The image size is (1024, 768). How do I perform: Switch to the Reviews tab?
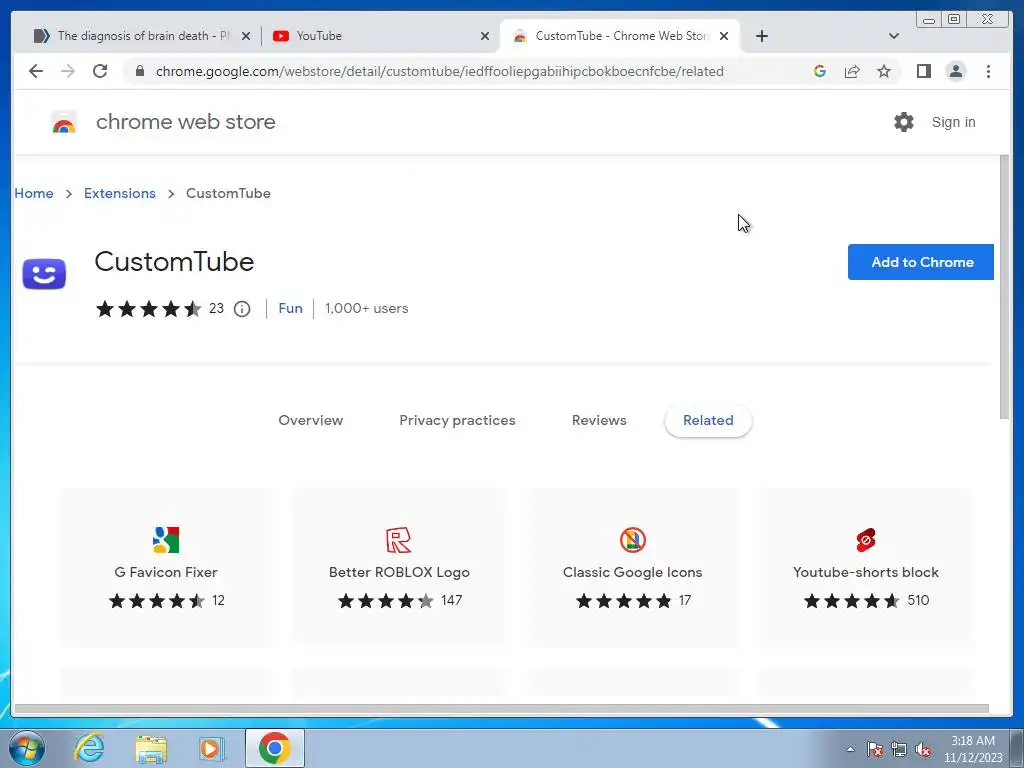coord(599,421)
